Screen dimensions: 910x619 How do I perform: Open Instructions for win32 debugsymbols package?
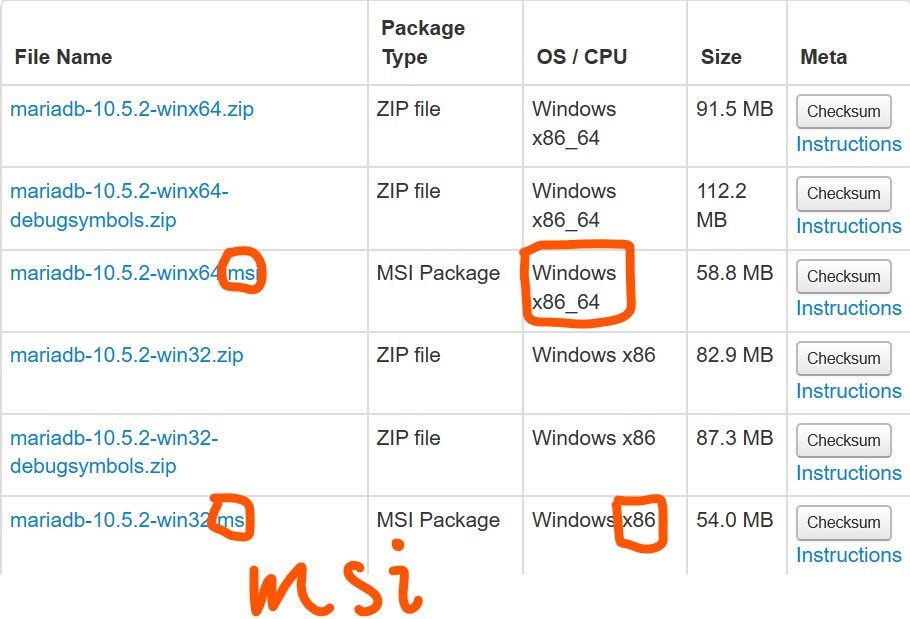tap(848, 473)
